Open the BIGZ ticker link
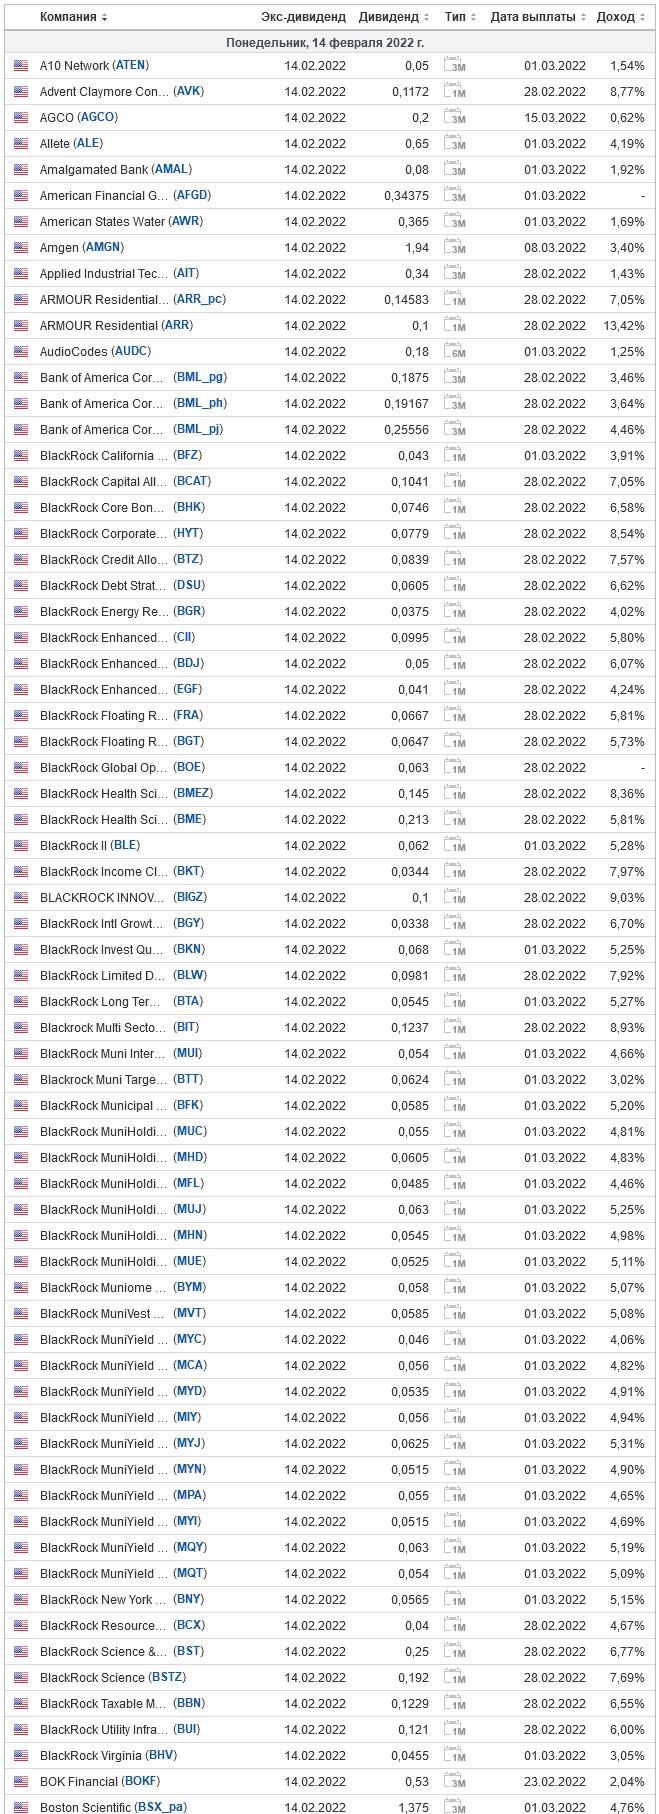Screen dimensions: 659x1814 coord(190,897)
